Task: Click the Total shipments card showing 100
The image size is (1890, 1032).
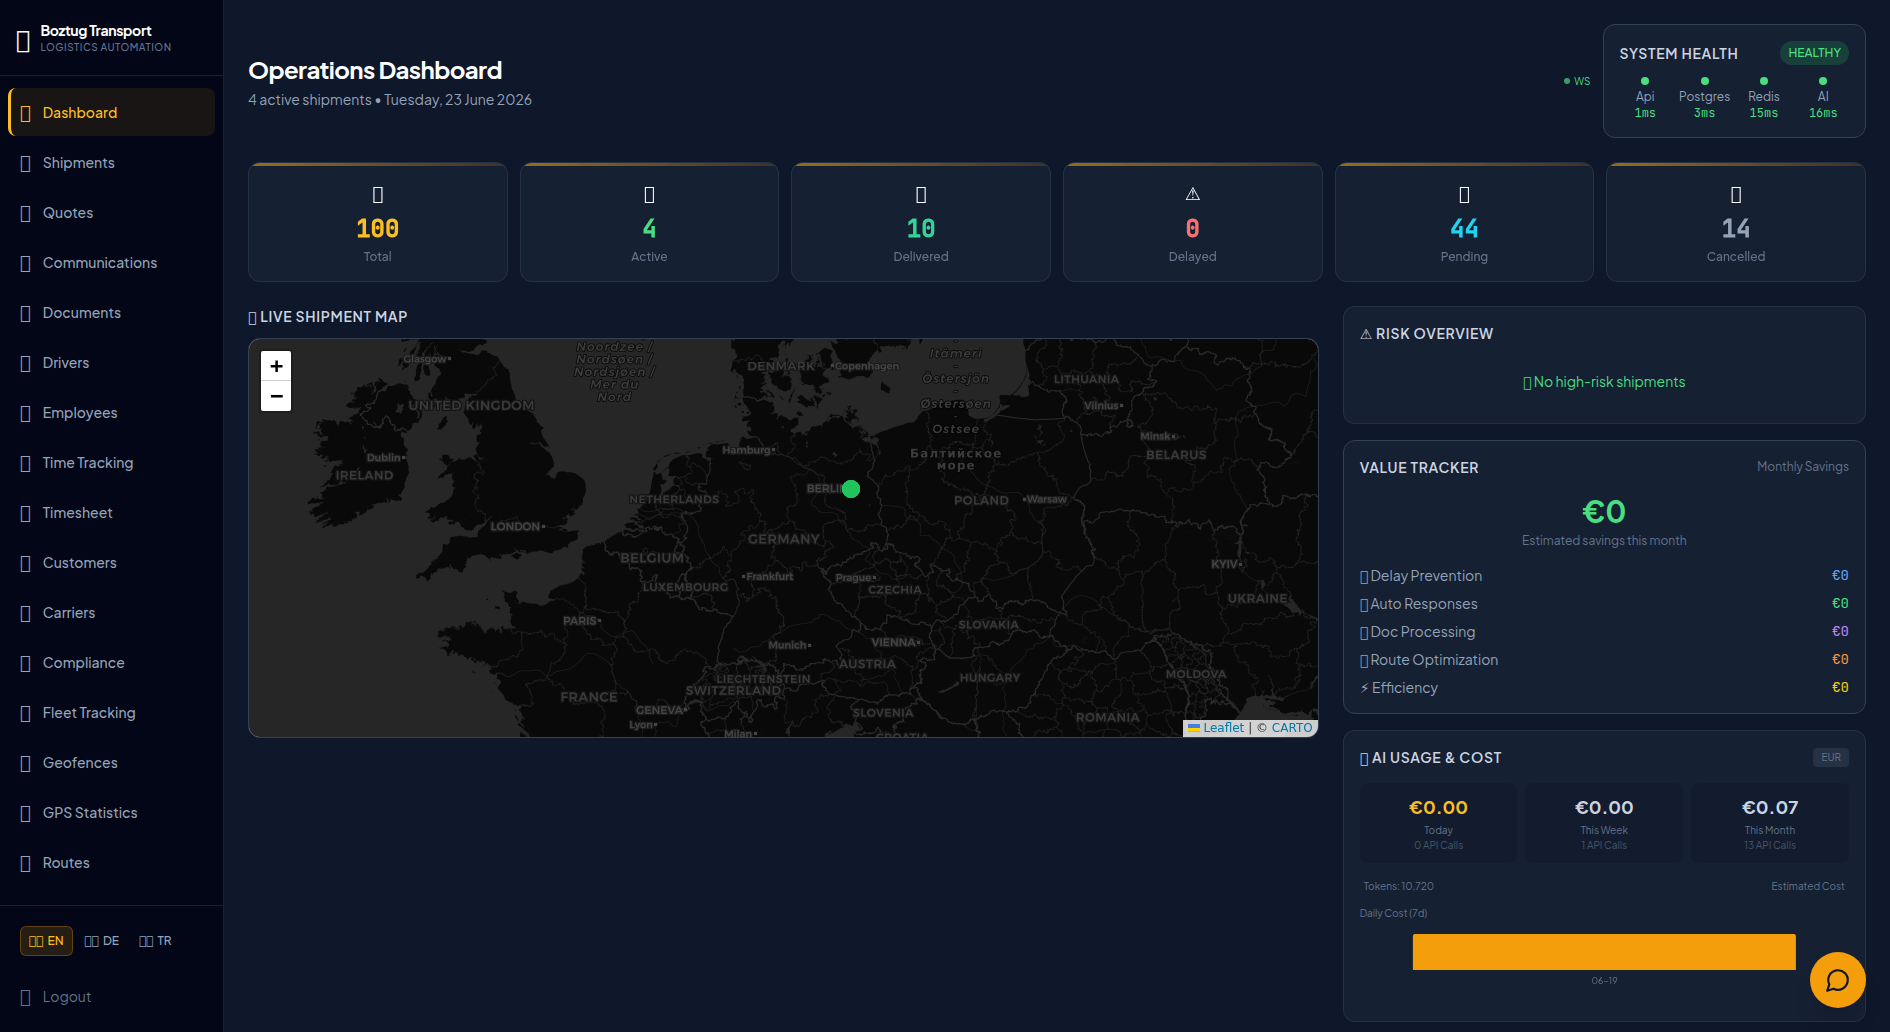Action: point(378,222)
